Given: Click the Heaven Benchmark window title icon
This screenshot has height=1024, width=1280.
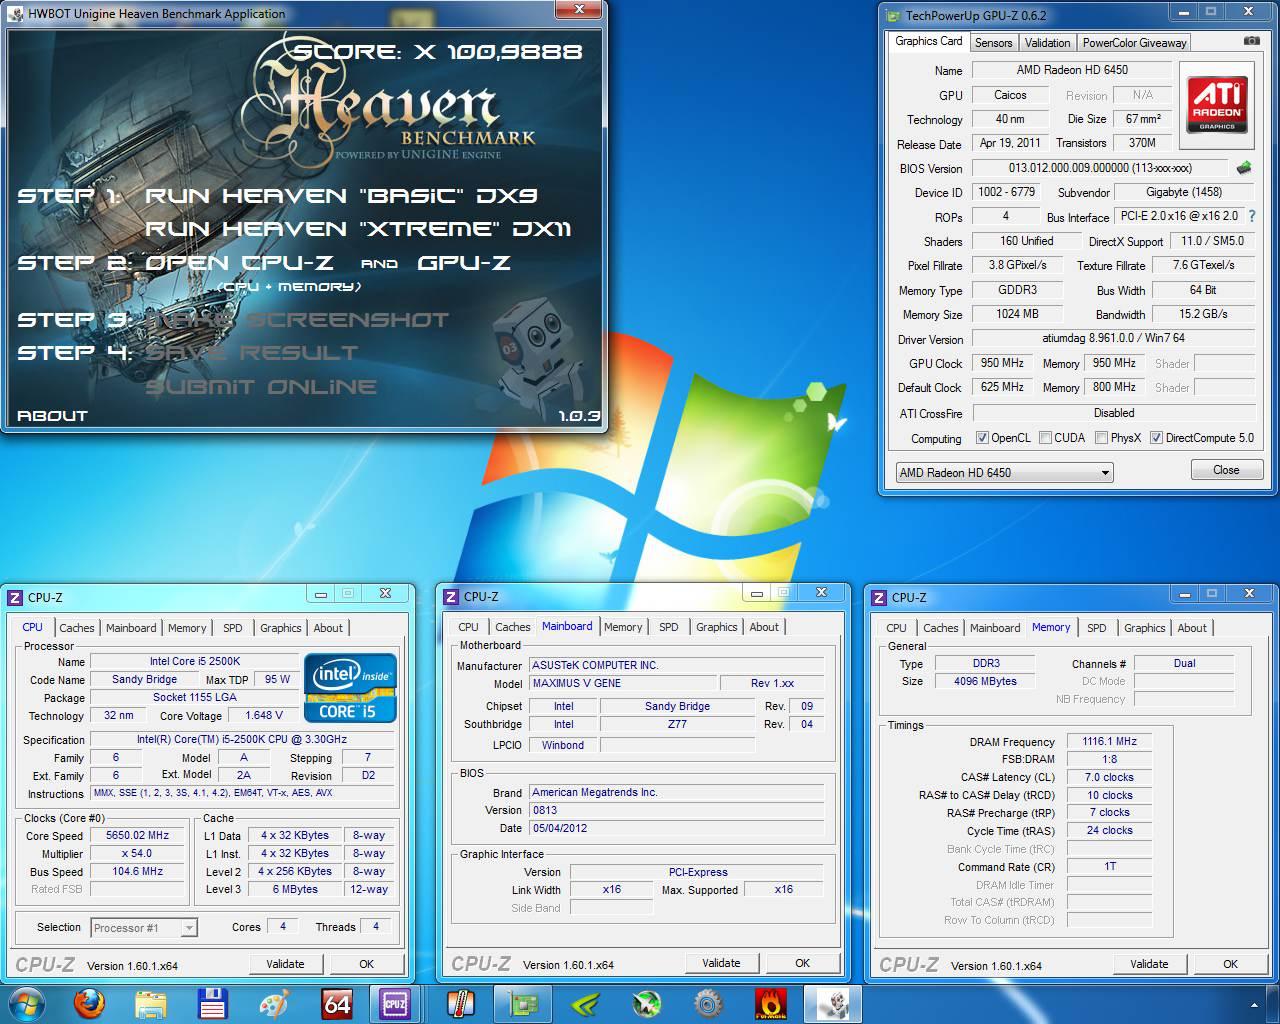Looking at the screenshot, I should 17,13.
